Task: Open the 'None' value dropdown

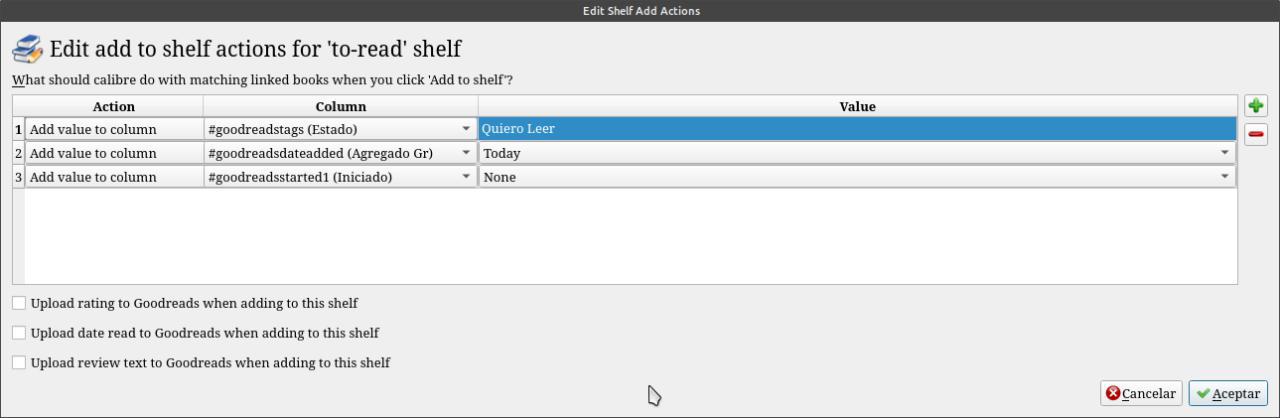Action: click(1225, 177)
